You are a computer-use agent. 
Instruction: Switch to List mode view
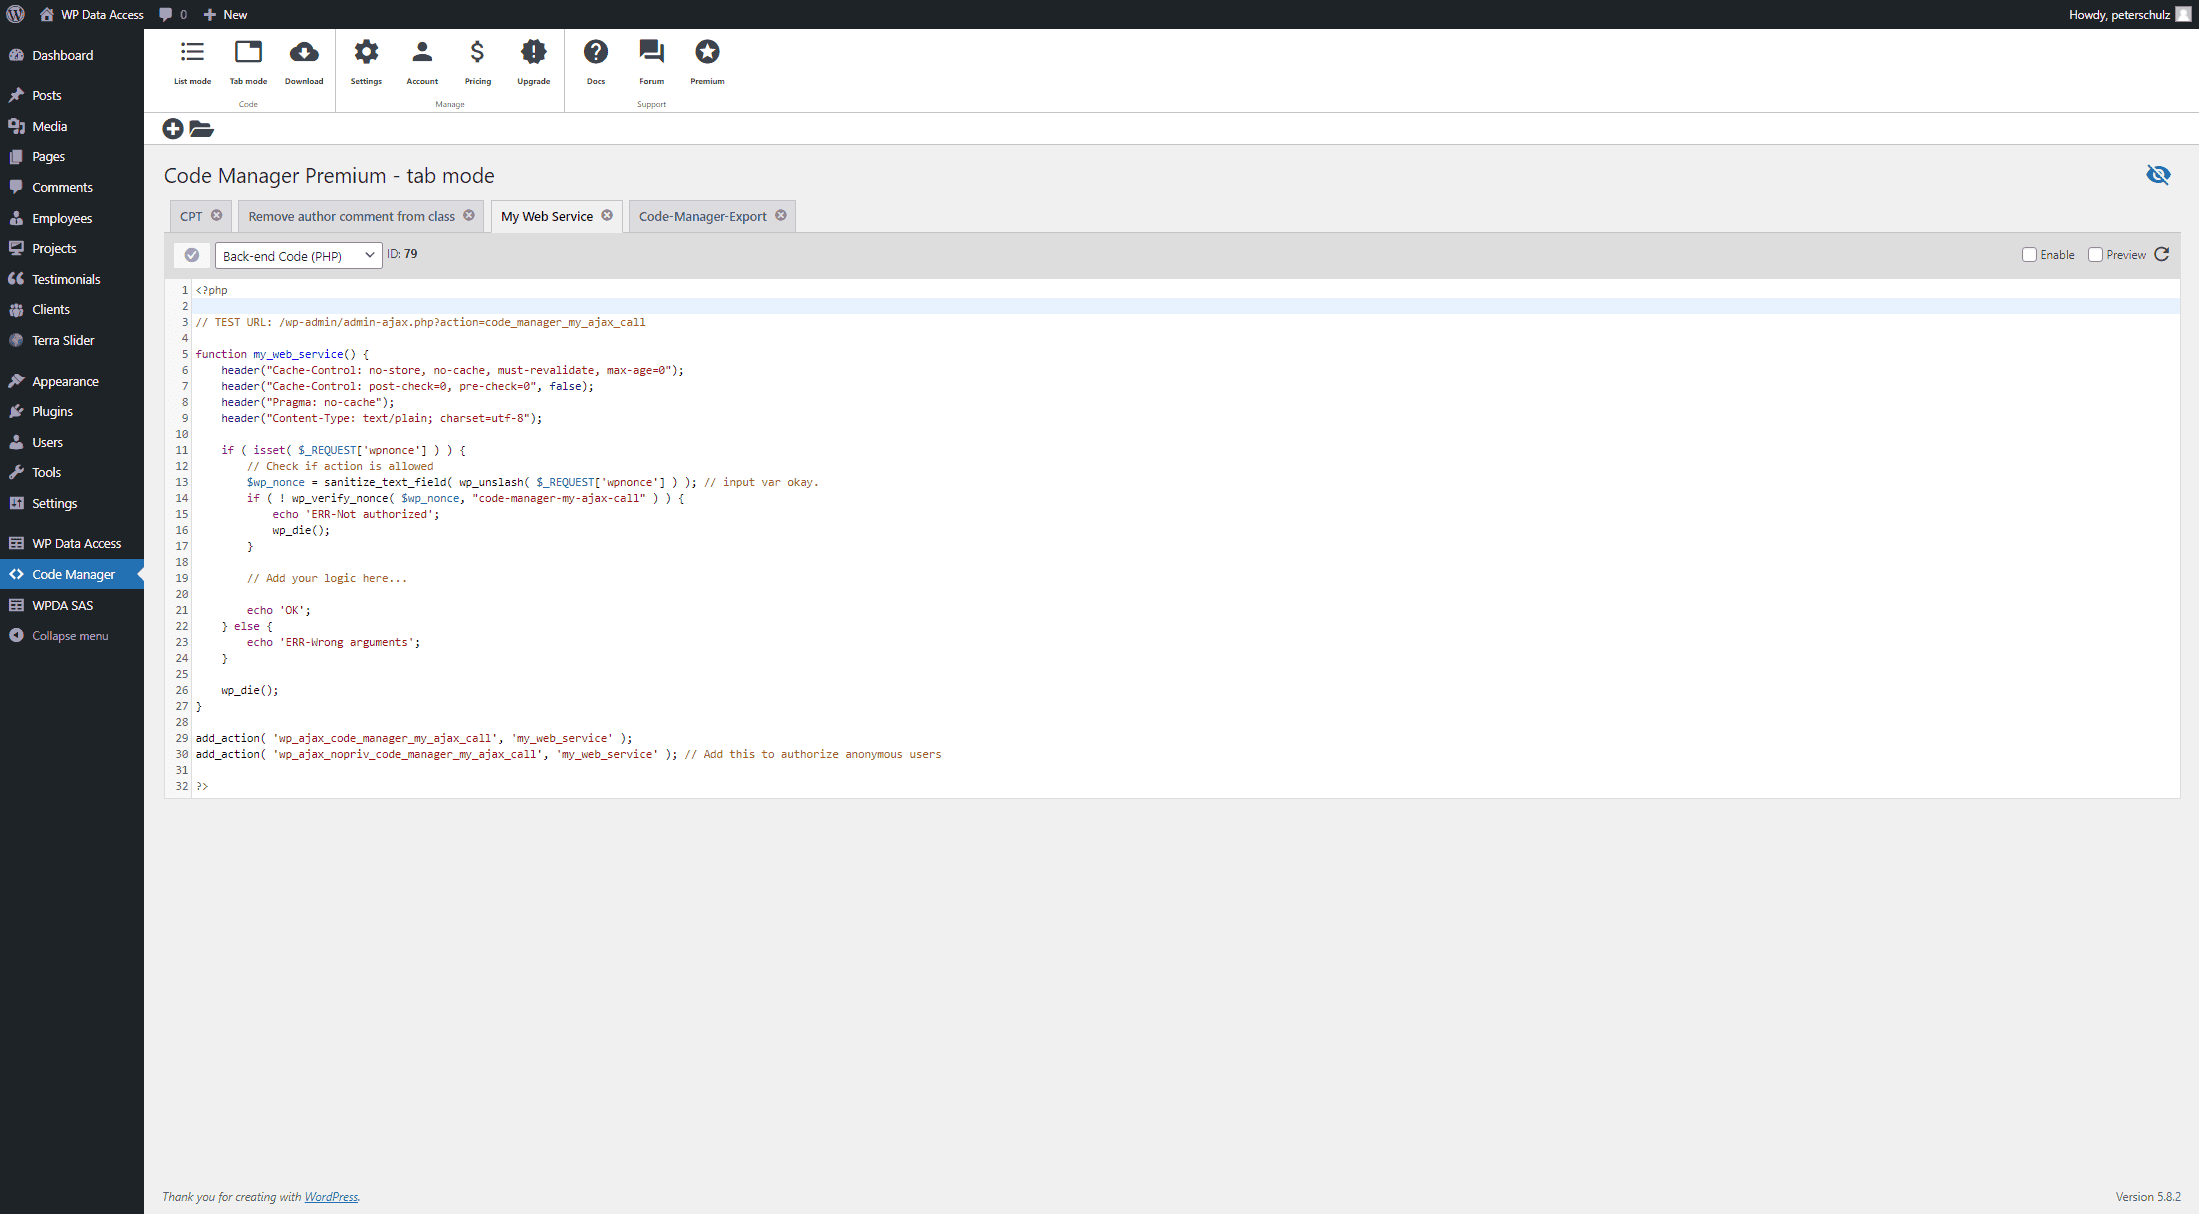pos(192,62)
